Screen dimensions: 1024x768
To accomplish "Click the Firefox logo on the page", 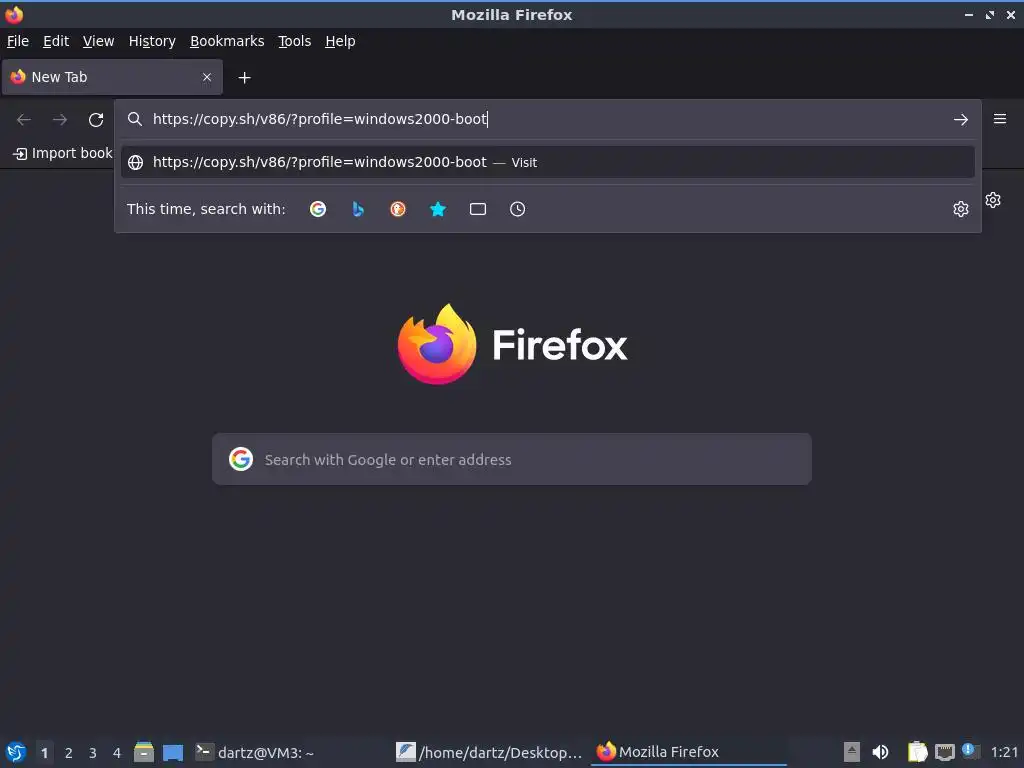I will [x=437, y=344].
